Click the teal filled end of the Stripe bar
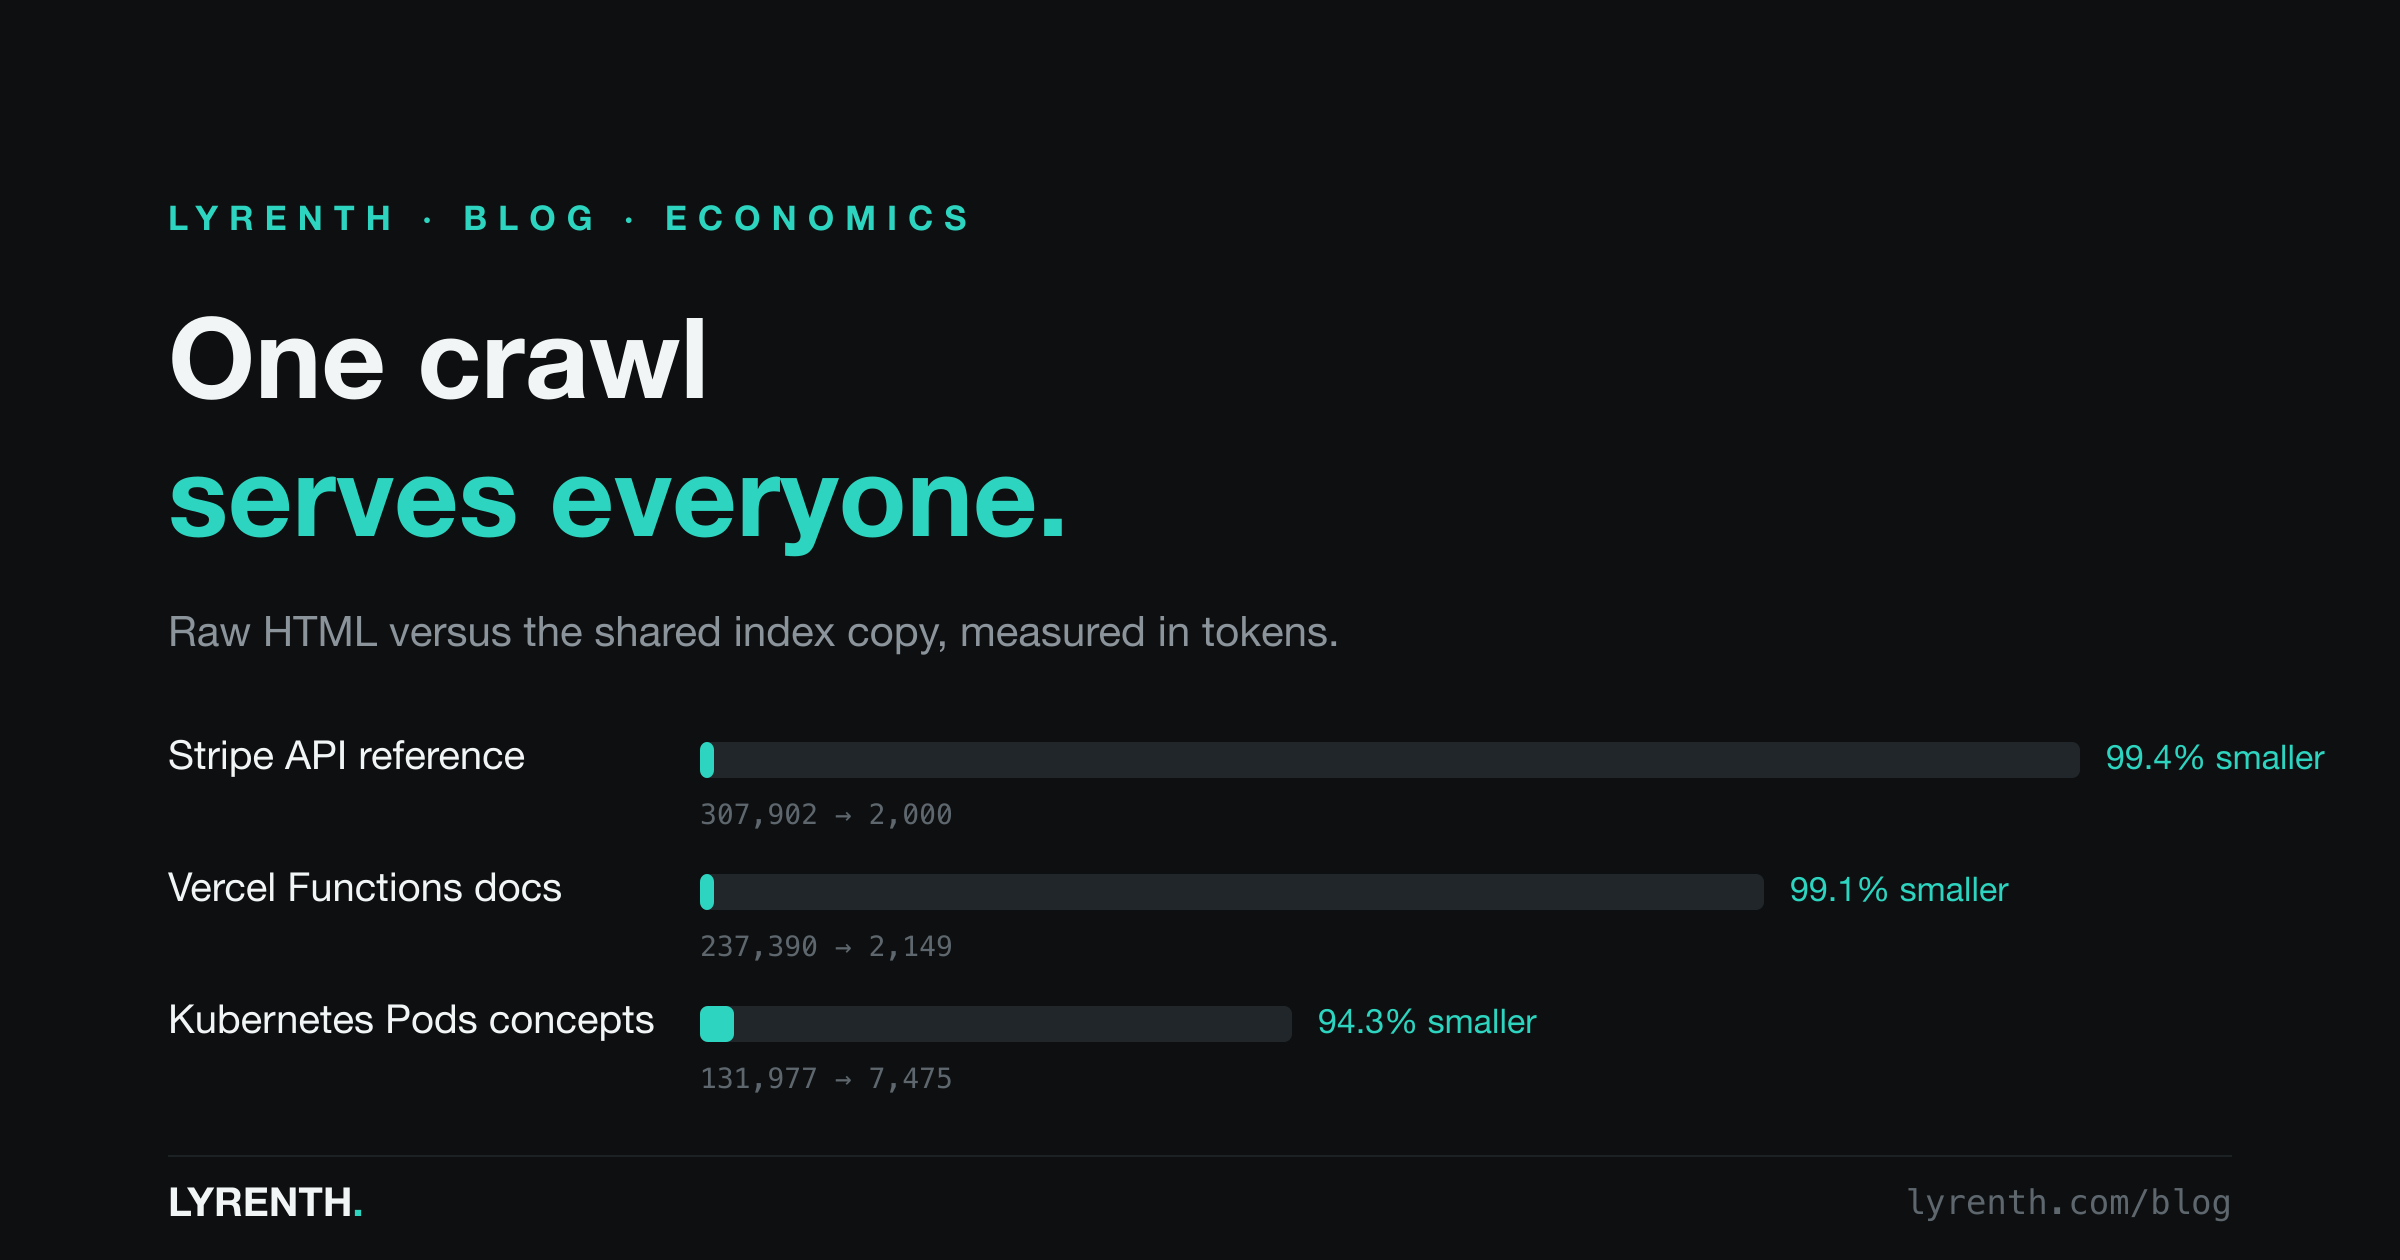The height and width of the screenshot is (1260, 2400). [x=707, y=760]
